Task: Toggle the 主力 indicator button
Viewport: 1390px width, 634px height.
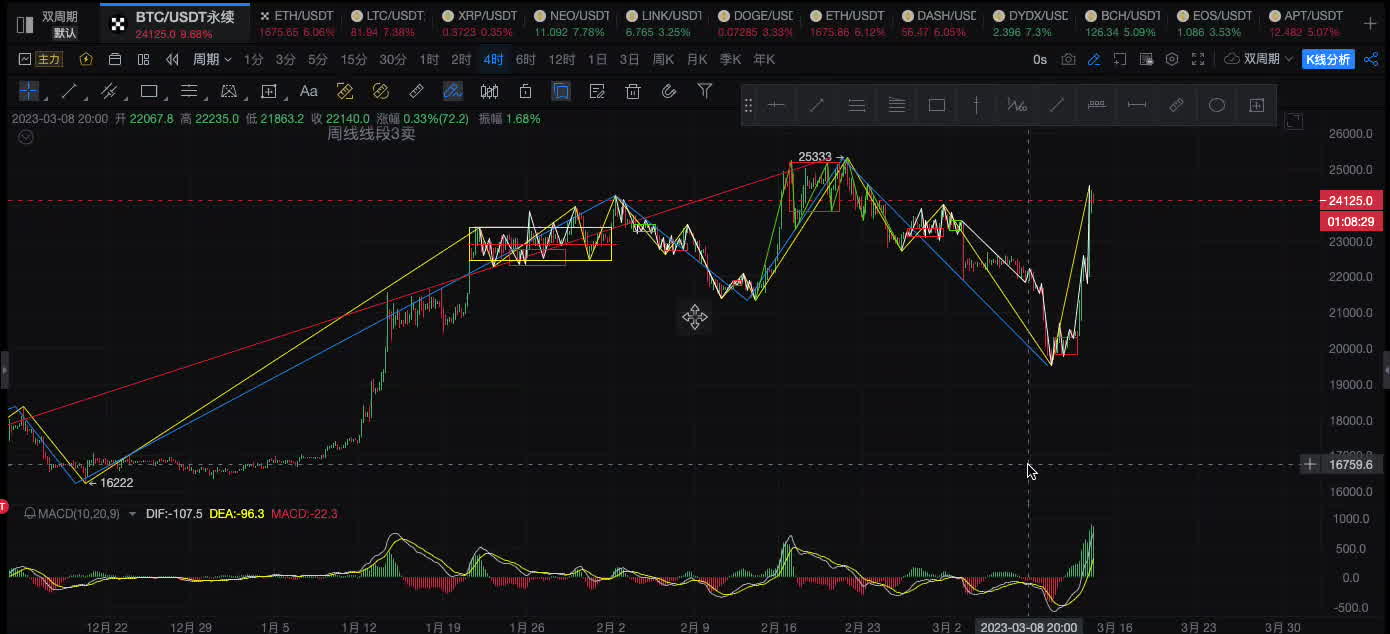Action: coord(41,60)
